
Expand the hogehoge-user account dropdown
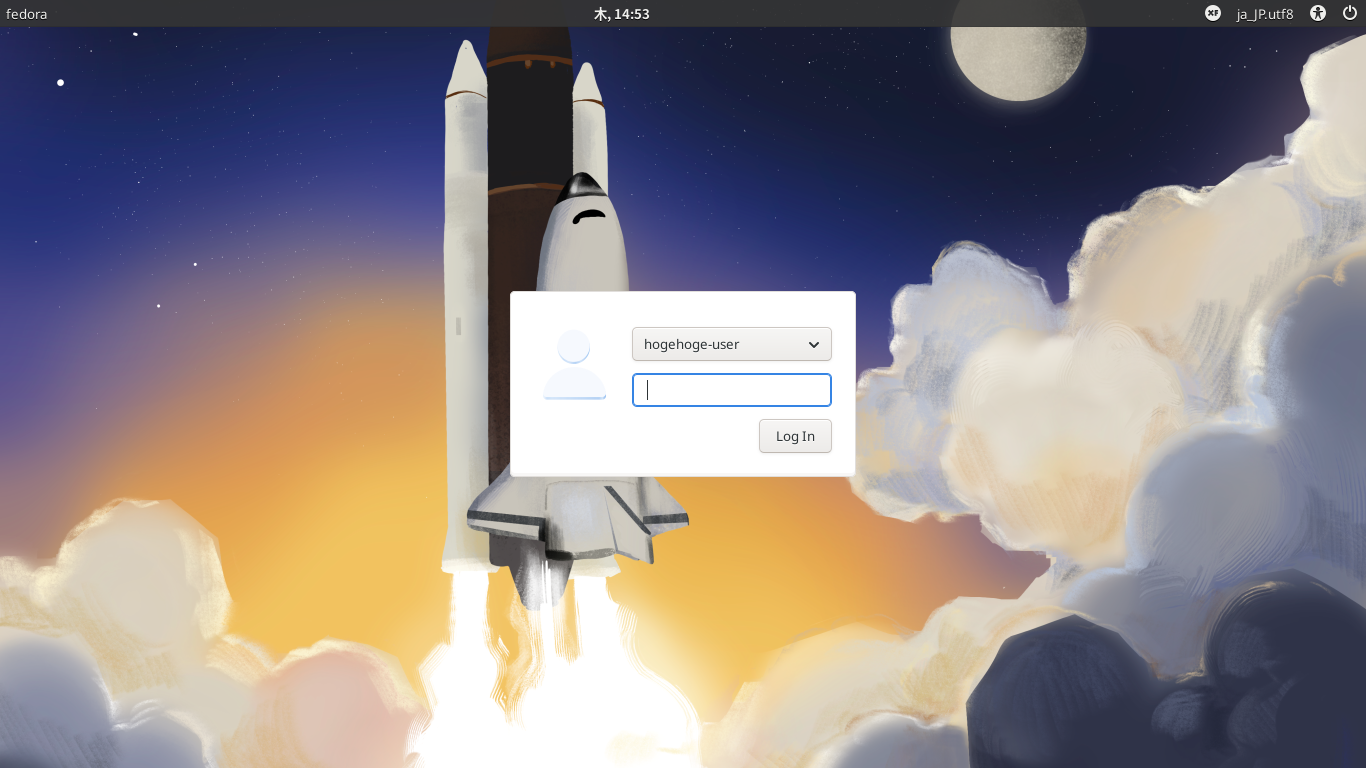click(x=732, y=344)
